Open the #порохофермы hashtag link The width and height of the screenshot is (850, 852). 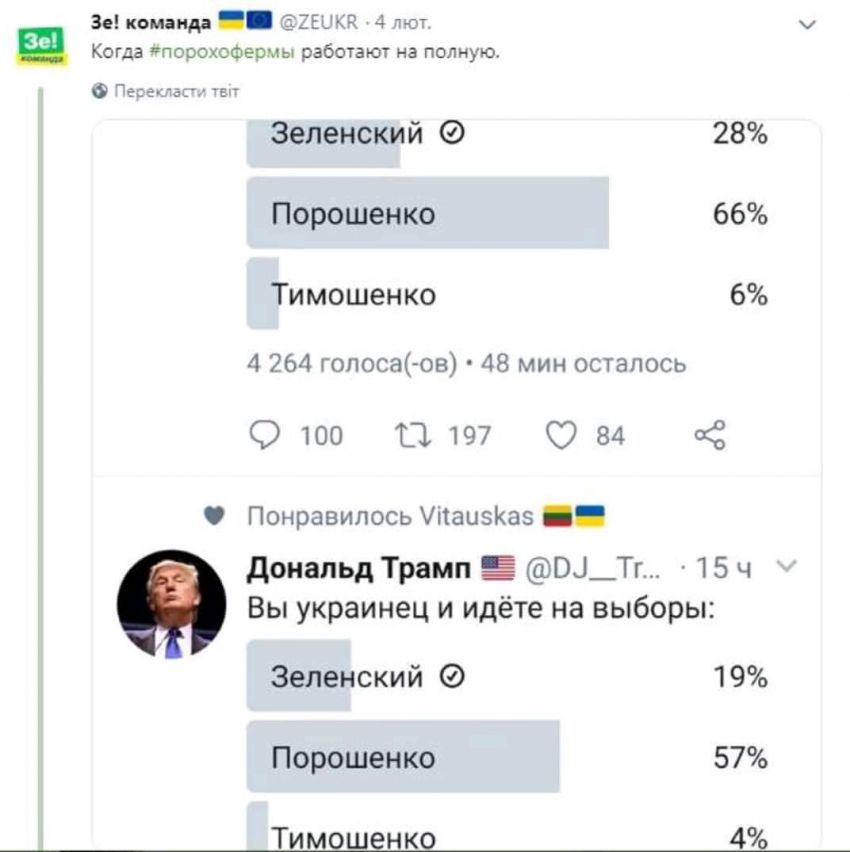[x=222, y=52]
